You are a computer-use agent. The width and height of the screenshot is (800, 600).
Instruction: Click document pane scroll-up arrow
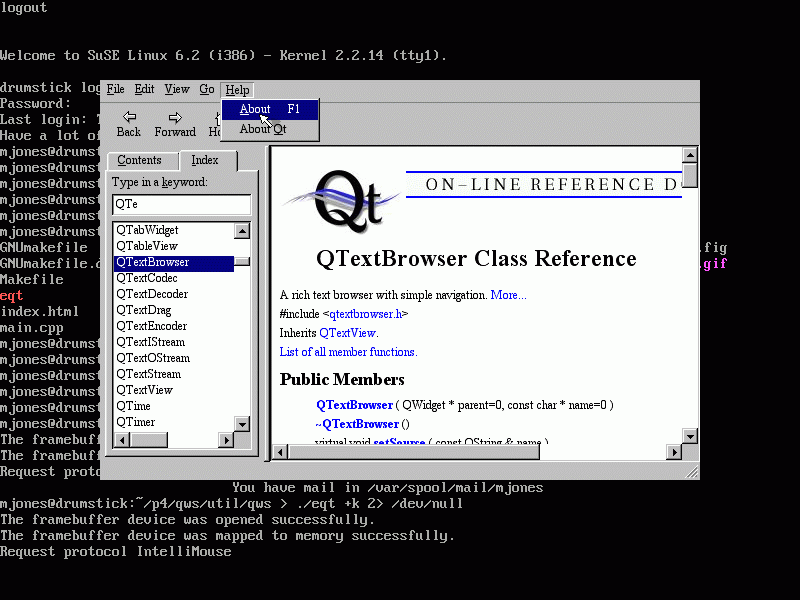click(690, 155)
